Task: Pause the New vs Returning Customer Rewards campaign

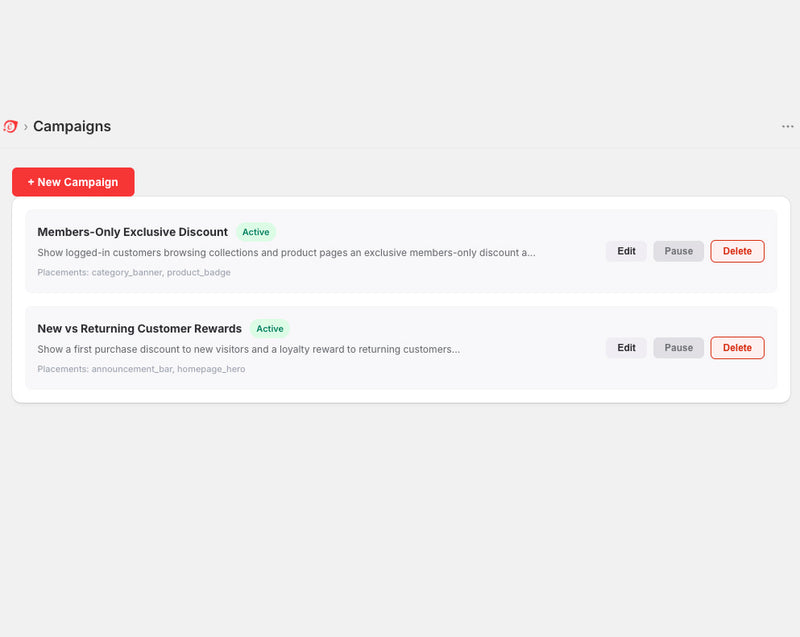Action: (x=678, y=348)
